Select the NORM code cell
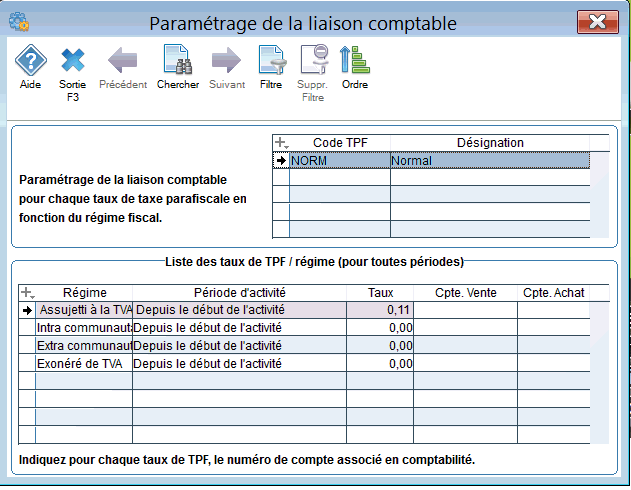 tap(340, 161)
